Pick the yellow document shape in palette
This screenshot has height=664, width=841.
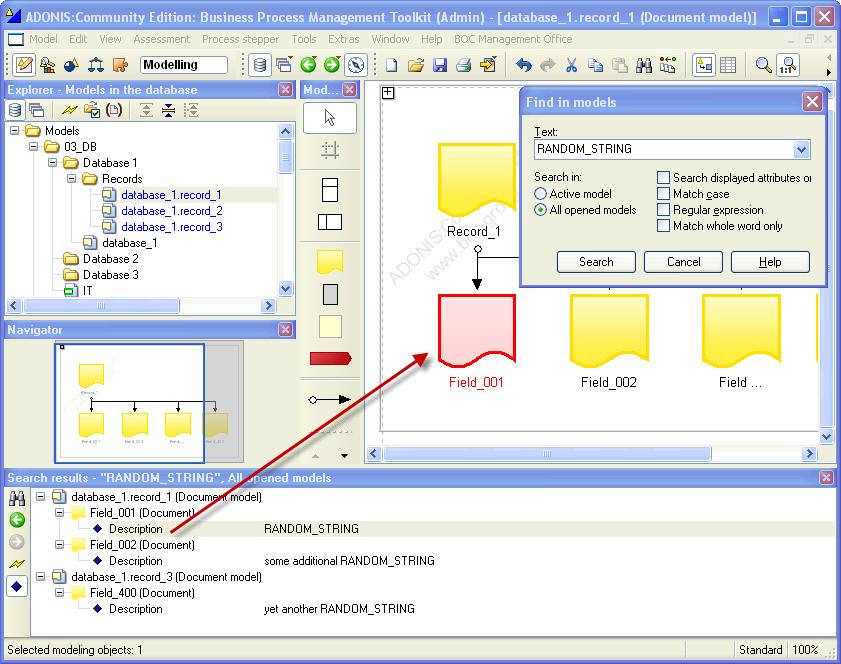(330, 262)
